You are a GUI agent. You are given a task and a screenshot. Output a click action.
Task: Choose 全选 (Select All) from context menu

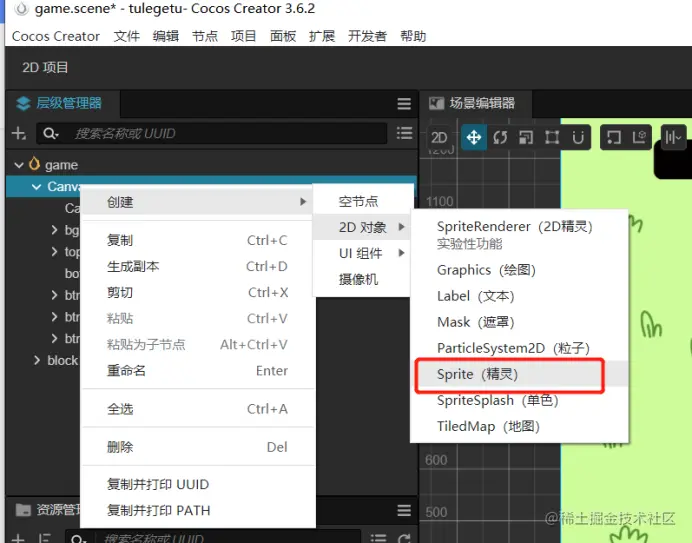198,409
